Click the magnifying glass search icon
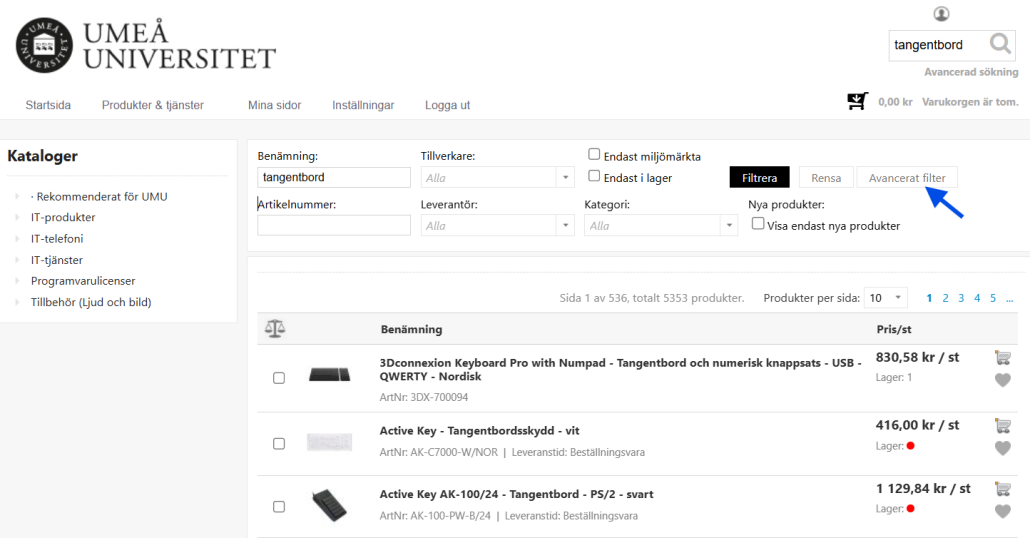Screen dimensions: 1030x538 (x=1000, y=44)
